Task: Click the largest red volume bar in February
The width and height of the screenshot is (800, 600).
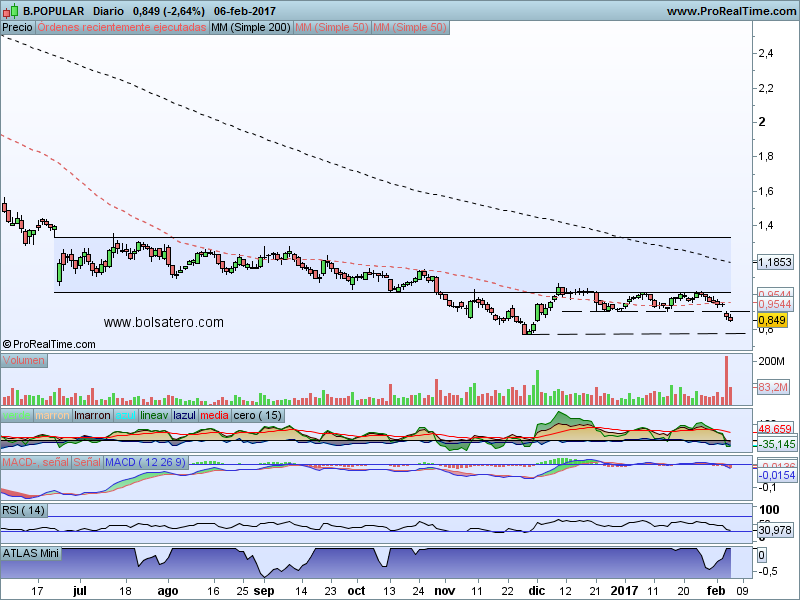Action: pos(727,380)
